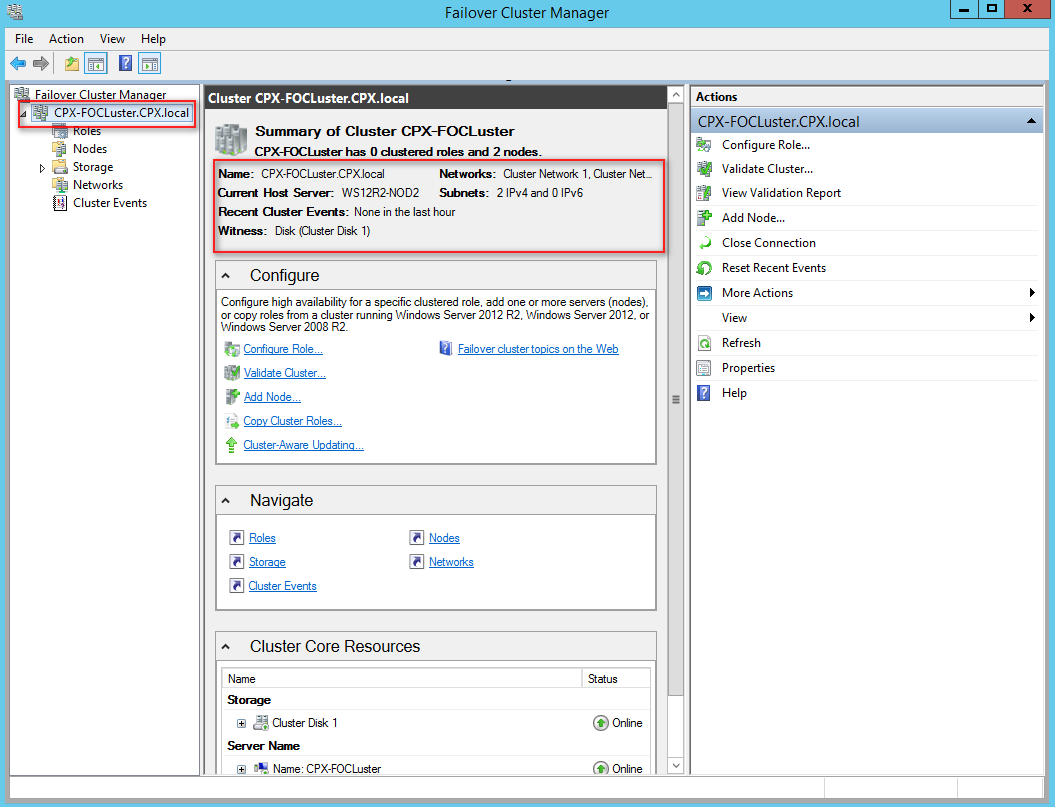Viewport: 1055px width, 807px height.
Task: Click the Add Node... link in Configure section
Action: pyautogui.click(x=272, y=397)
